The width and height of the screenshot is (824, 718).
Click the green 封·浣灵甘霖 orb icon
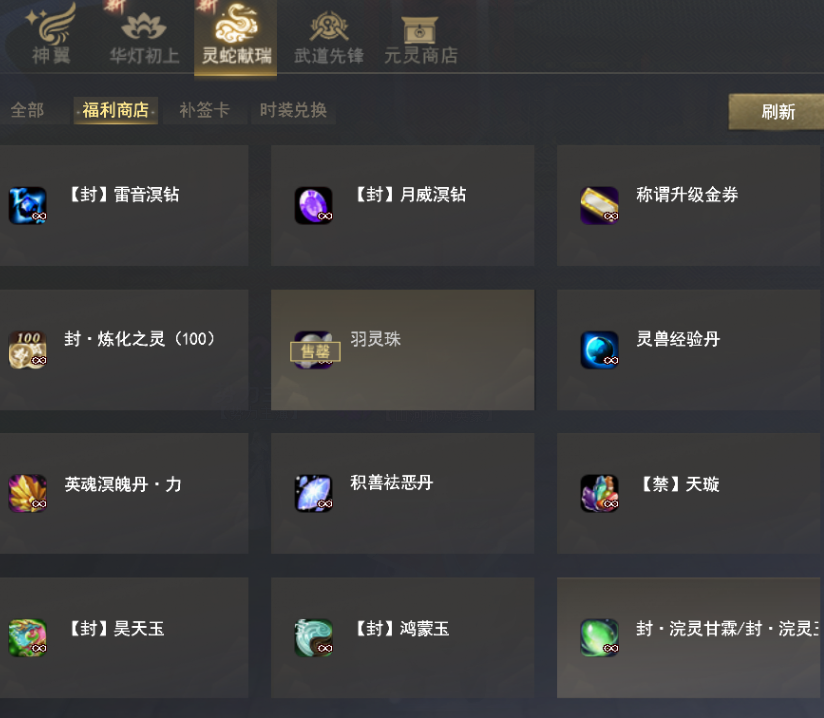[600, 638]
